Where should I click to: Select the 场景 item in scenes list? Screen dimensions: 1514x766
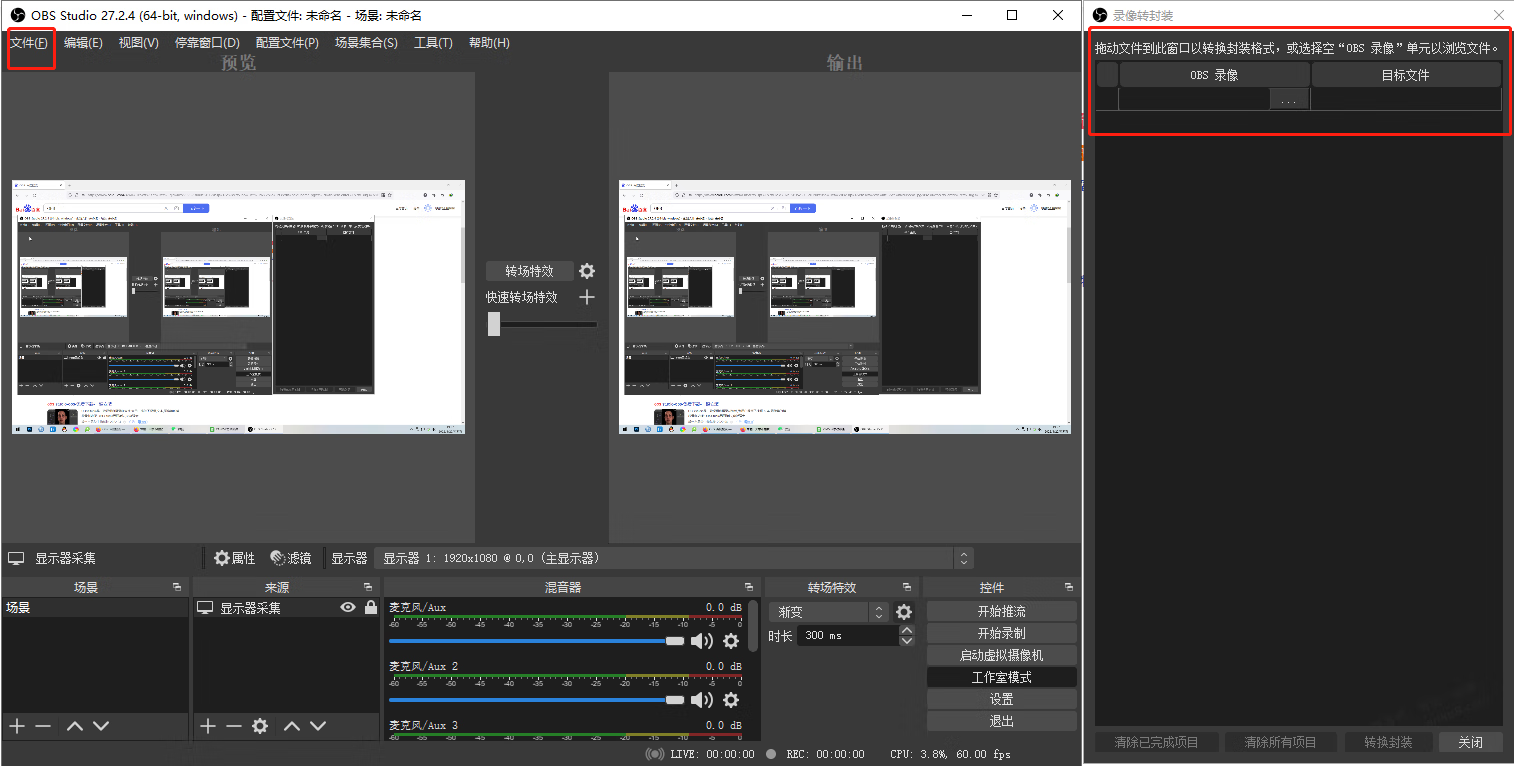(x=95, y=607)
